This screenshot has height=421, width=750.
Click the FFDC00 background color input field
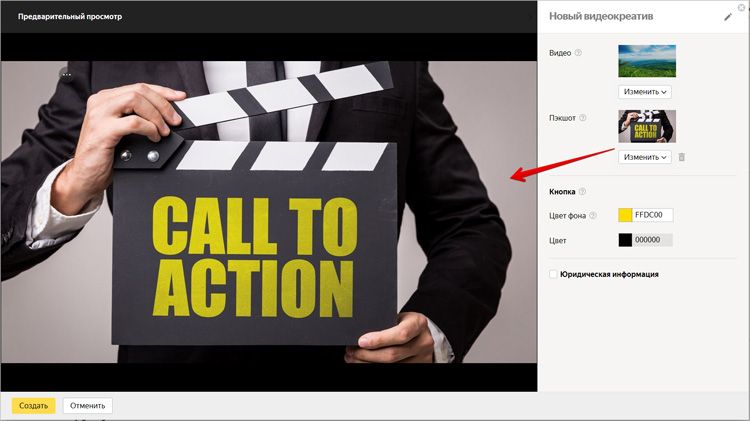coord(653,215)
